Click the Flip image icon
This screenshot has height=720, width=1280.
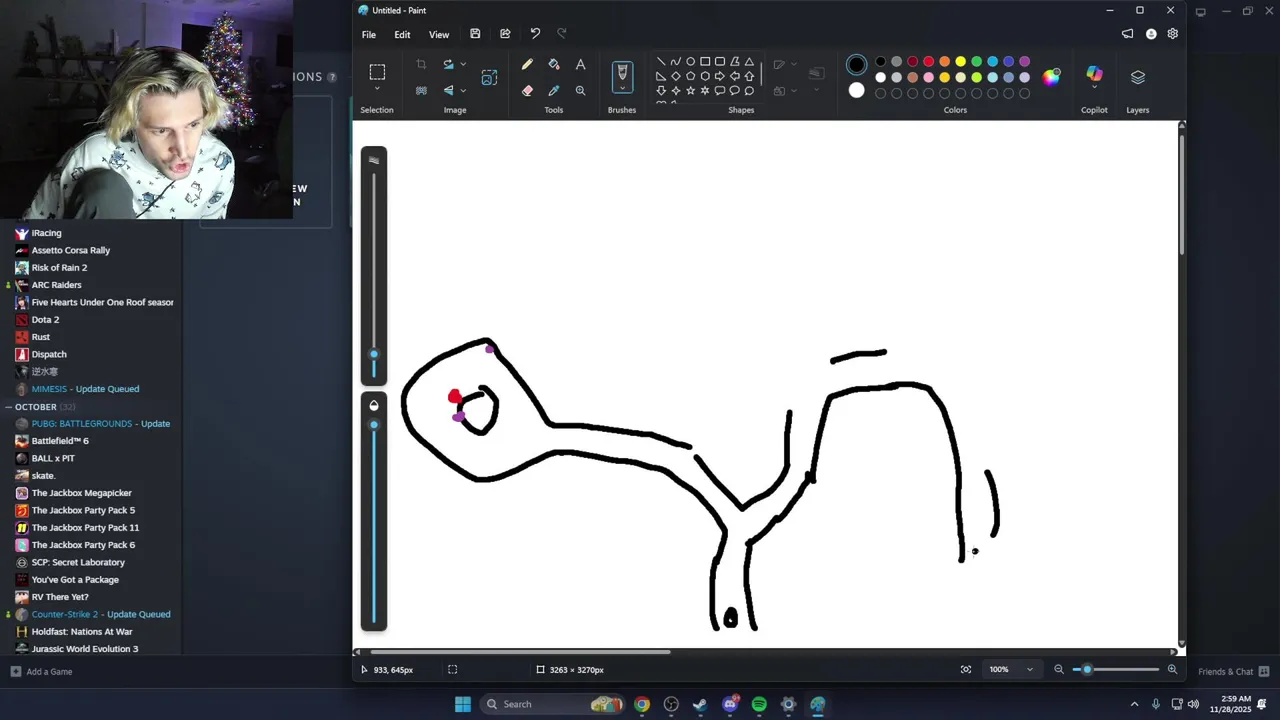[x=448, y=90]
